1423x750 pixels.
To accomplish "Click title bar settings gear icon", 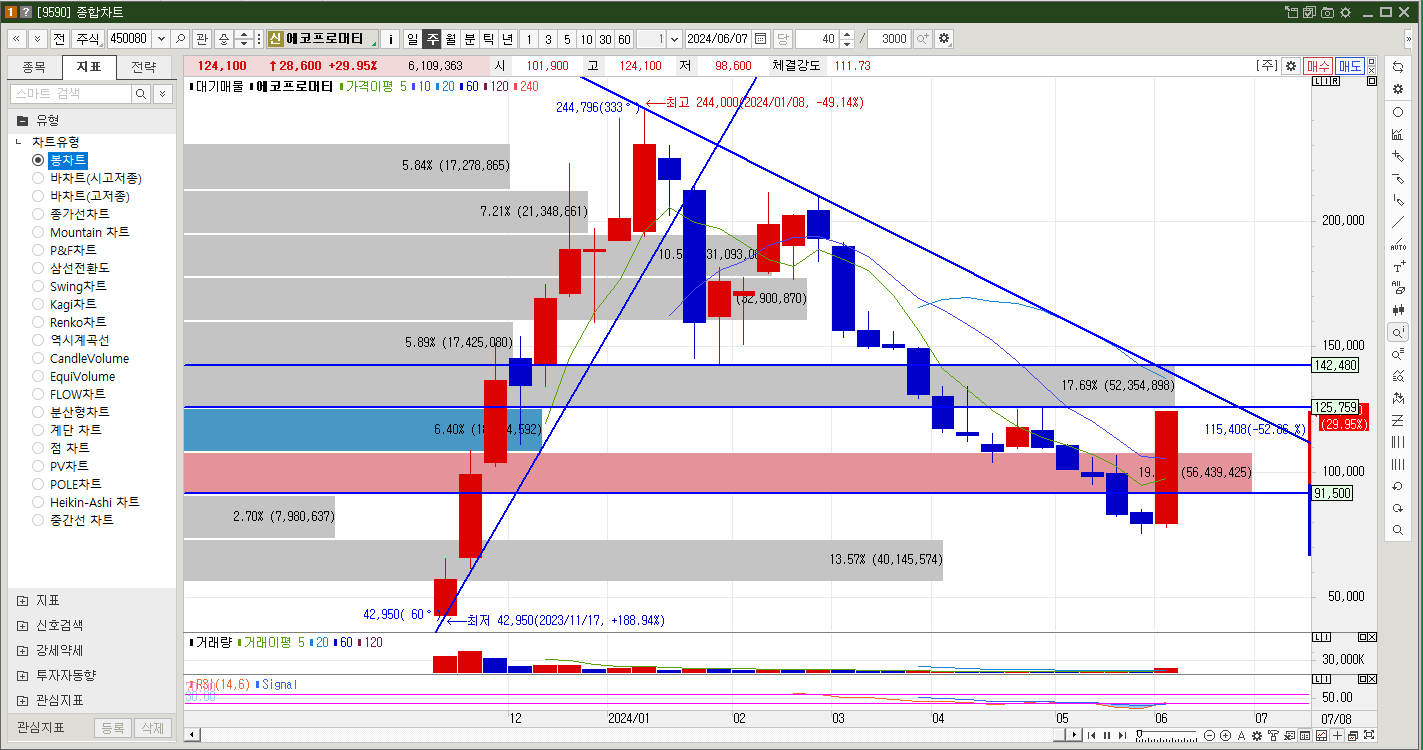I will click(1345, 12).
